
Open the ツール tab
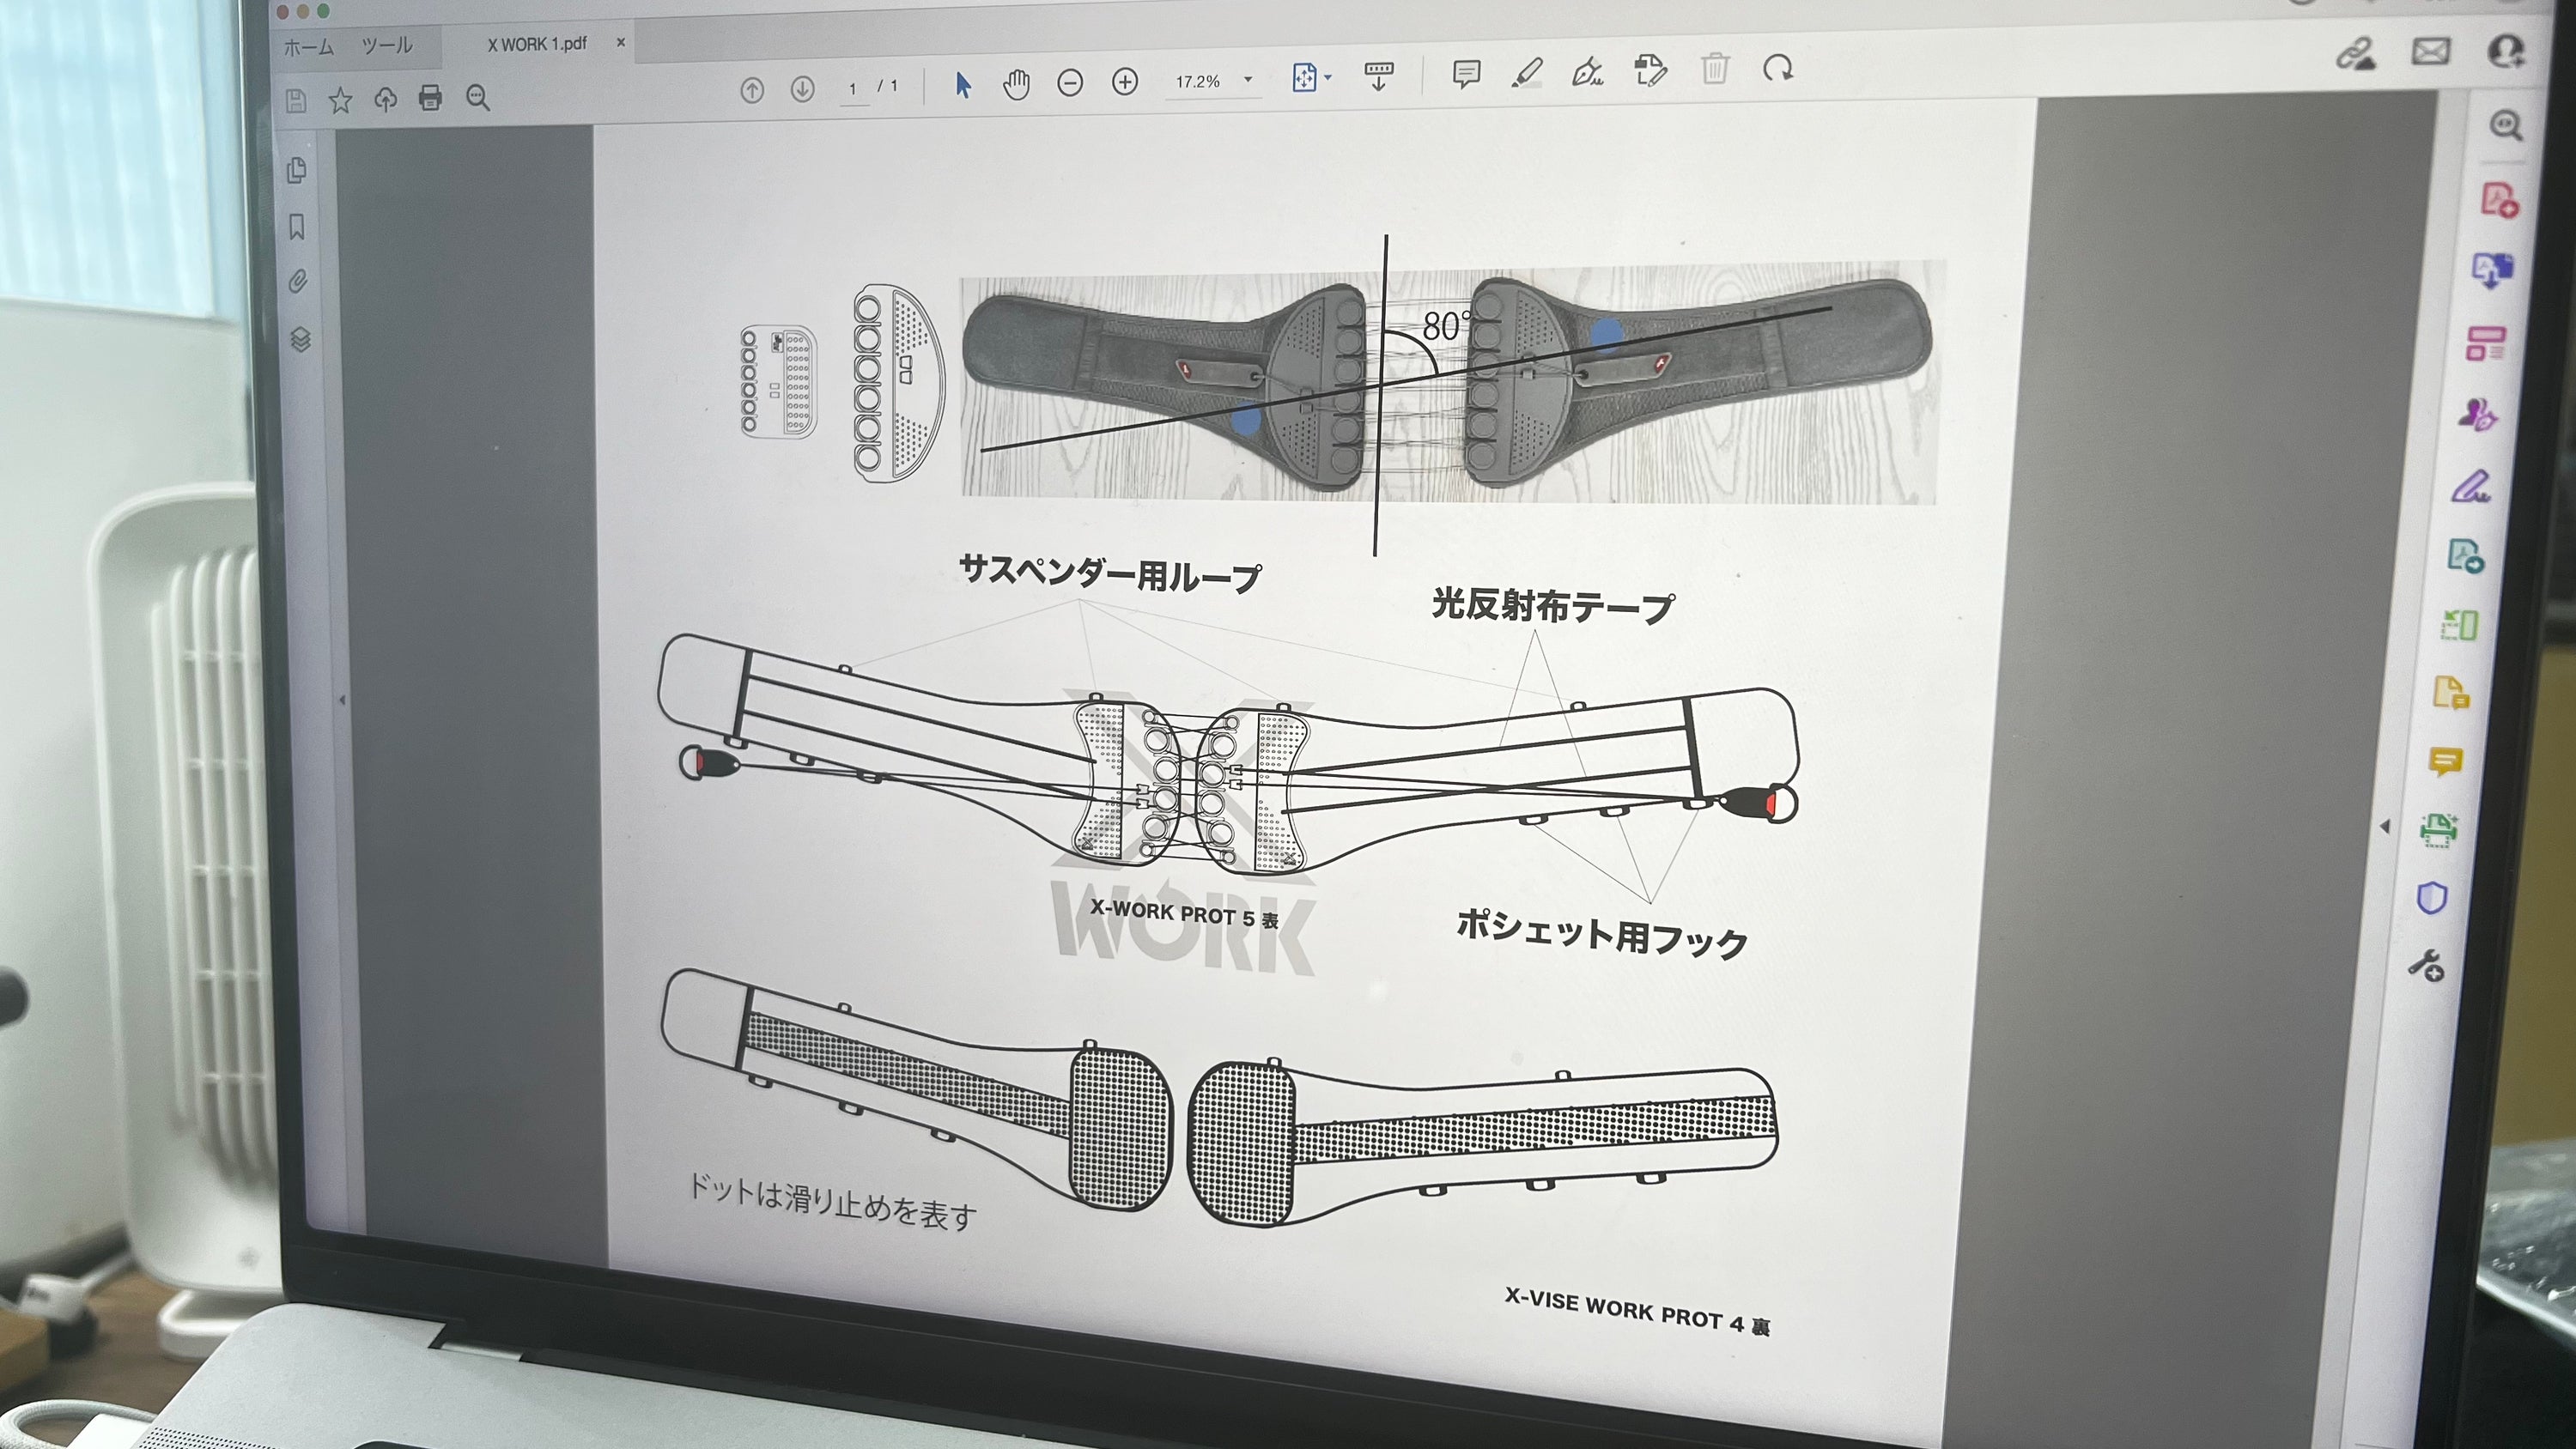[x=387, y=46]
